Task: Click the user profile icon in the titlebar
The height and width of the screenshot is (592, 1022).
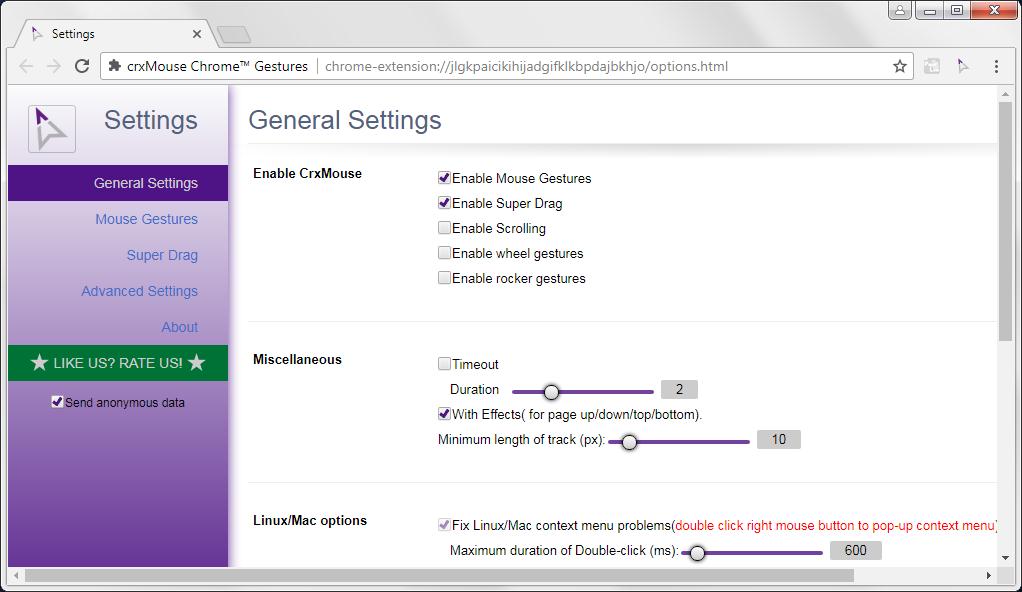Action: tap(899, 11)
